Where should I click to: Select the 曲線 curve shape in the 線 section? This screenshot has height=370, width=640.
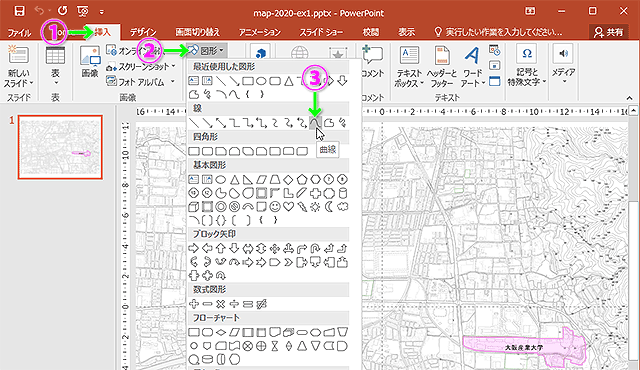coord(315,122)
